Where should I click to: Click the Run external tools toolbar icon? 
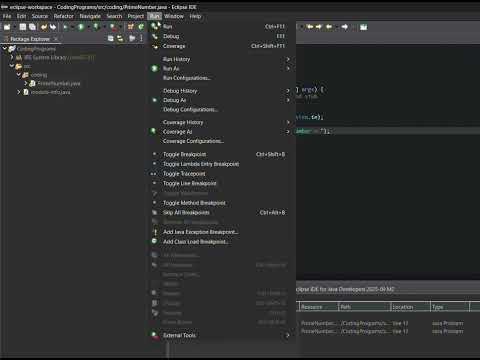click(x=113, y=27)
